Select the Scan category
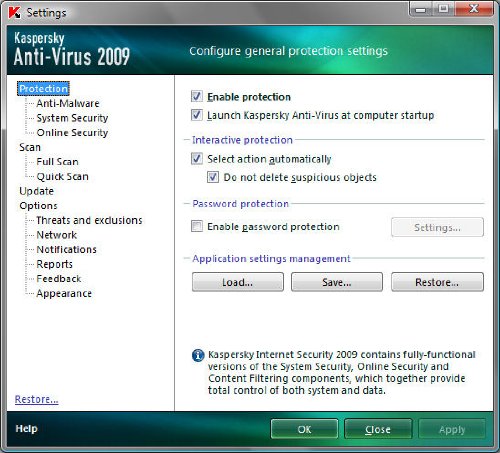The height and width of the screenshot is (453, 500). tap(30, 147)
